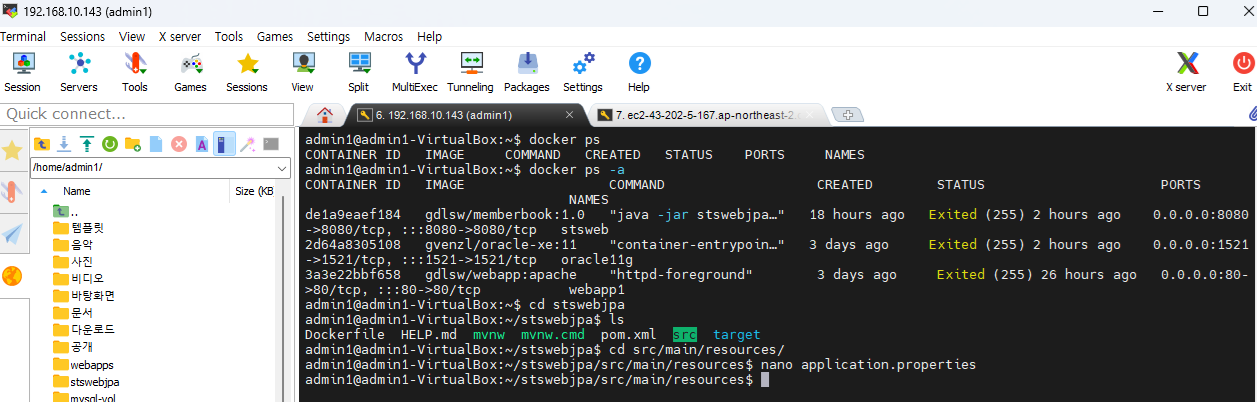The image size is (1257, 402).
Task: Select the stswebjpa folder
Action: [x=85, y=382]
